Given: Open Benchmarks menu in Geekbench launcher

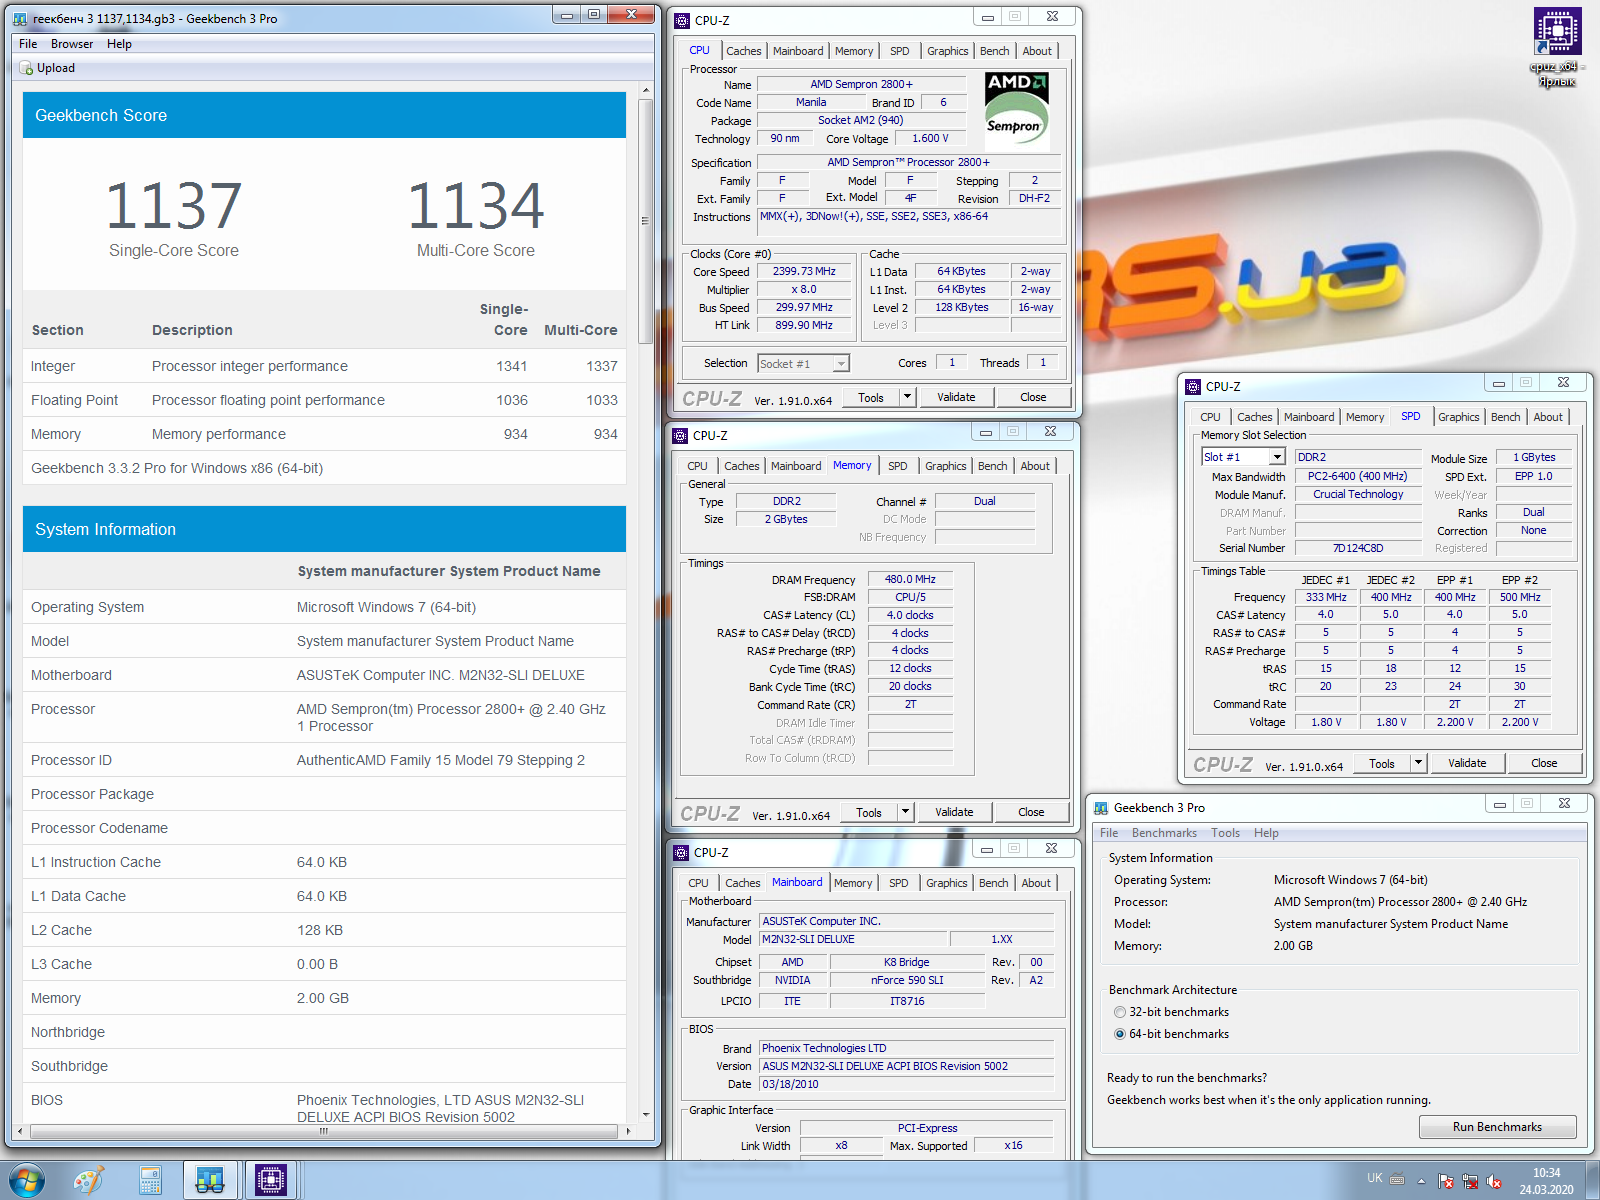Looking at the screenshot, I should [1164, 833].
